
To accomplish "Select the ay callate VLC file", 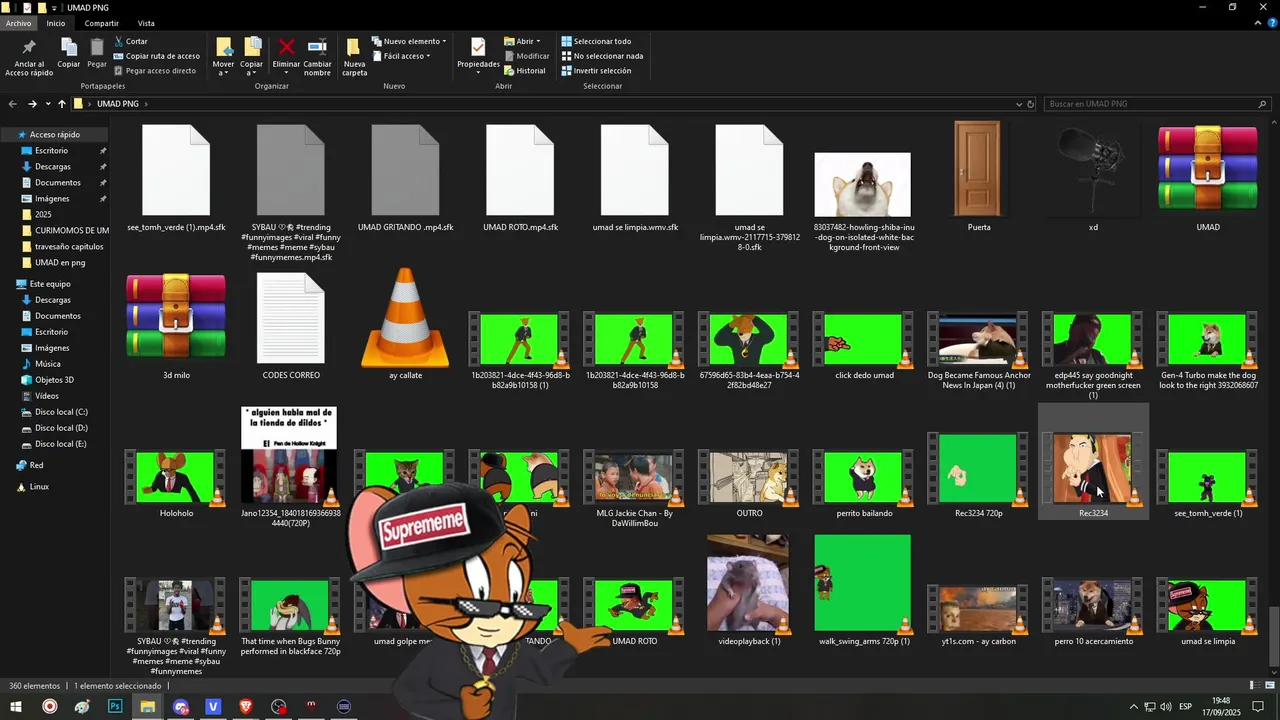I will tap(405, 325).
